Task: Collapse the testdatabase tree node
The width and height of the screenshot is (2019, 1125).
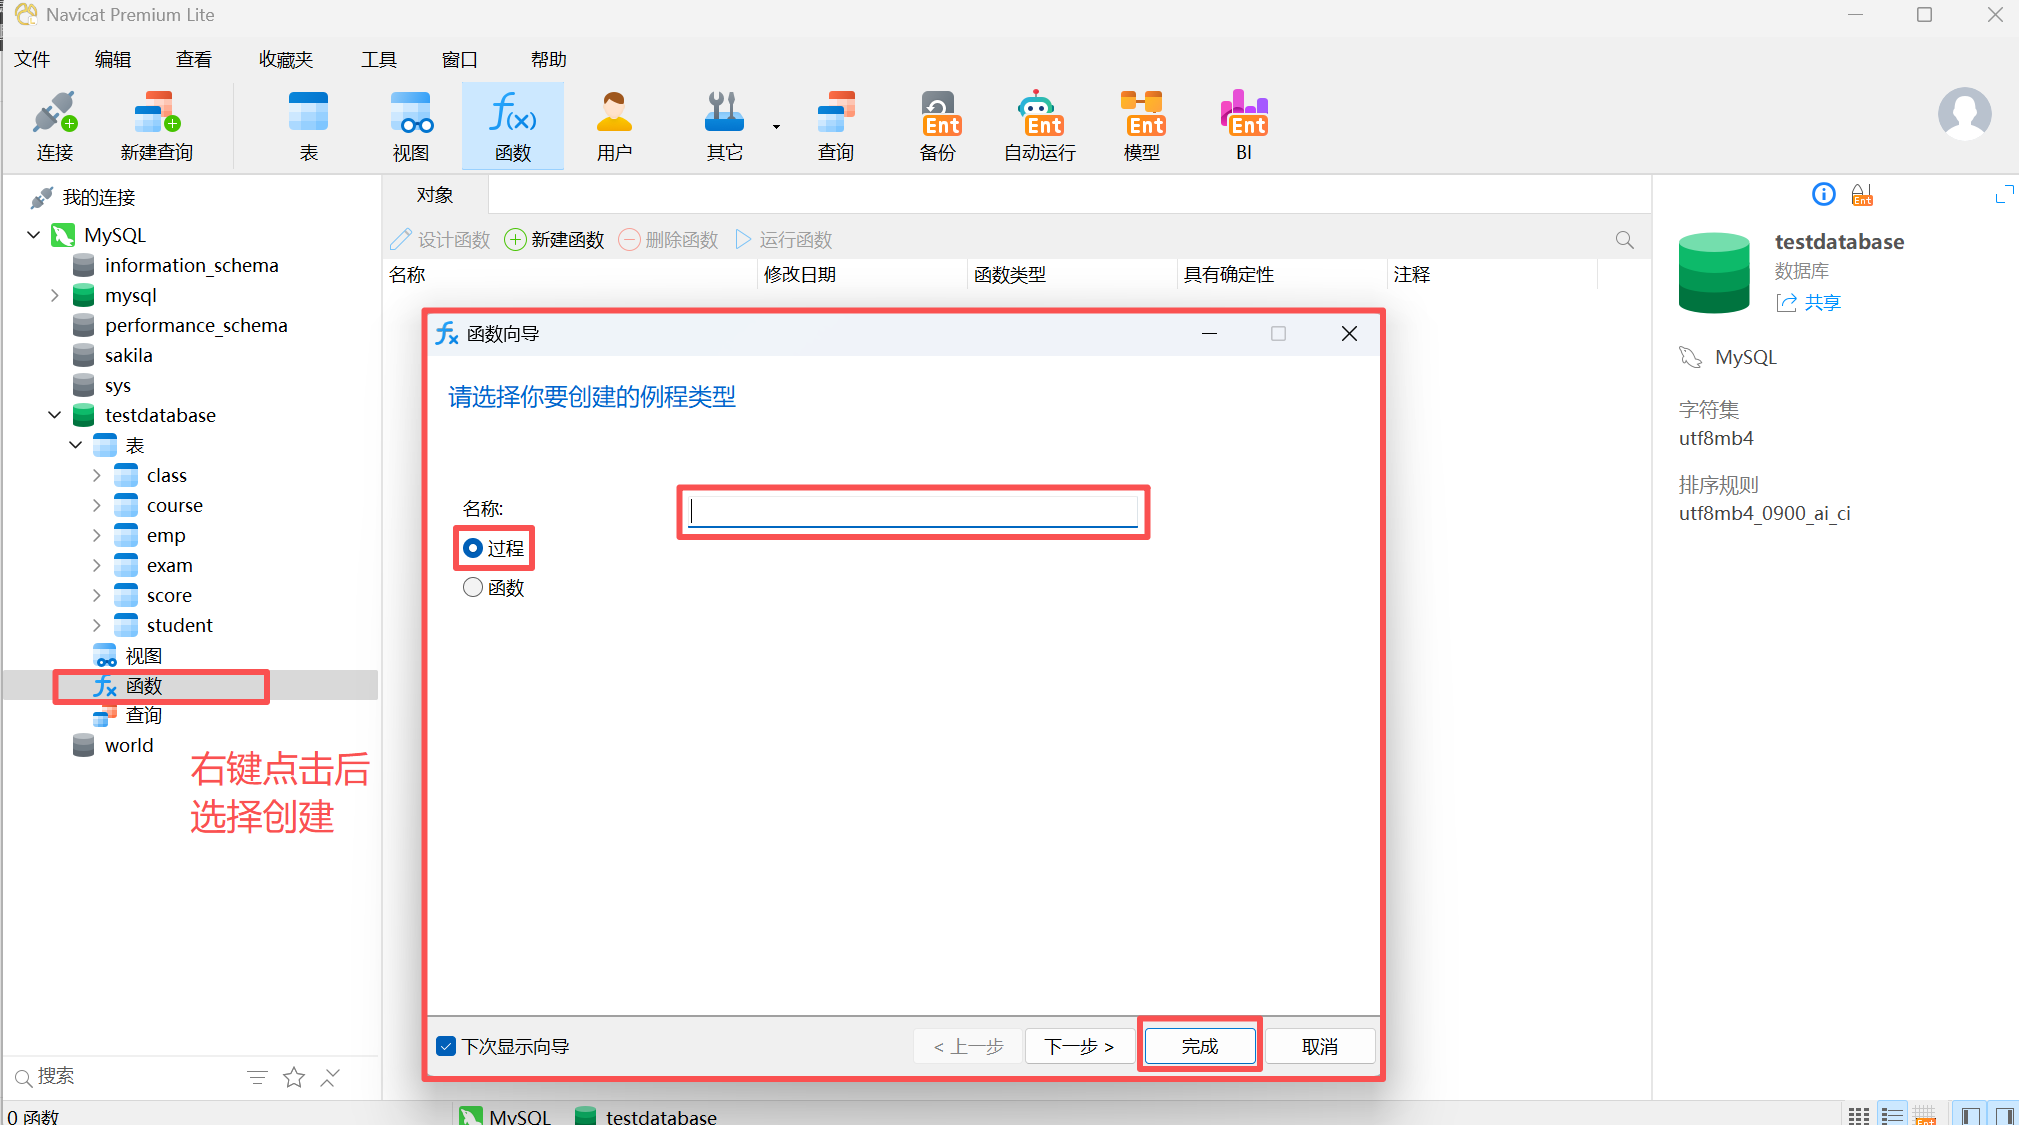Action: pyautogui.click(x=55, y=415)
